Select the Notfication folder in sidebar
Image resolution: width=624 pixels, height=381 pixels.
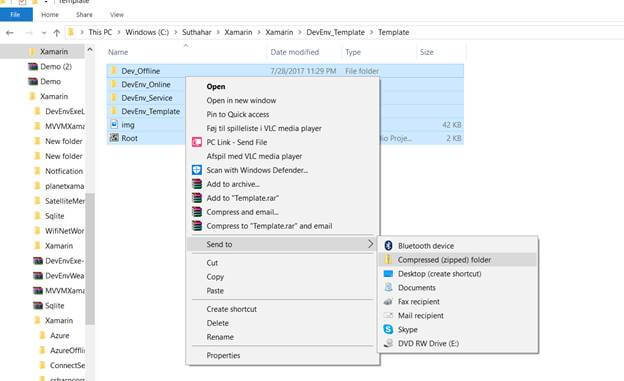point(64,171)
